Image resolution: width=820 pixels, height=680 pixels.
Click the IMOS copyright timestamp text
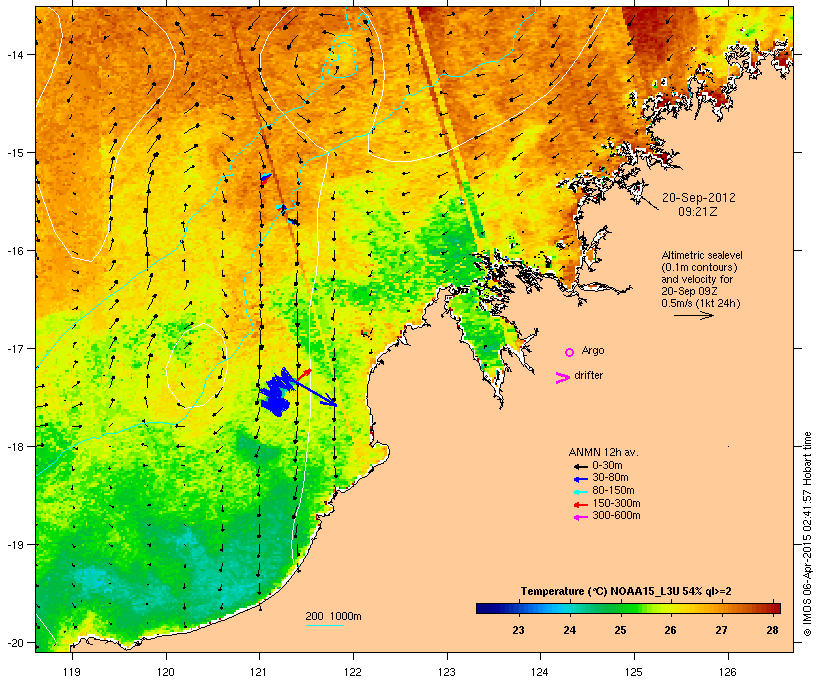pos(807,534)
